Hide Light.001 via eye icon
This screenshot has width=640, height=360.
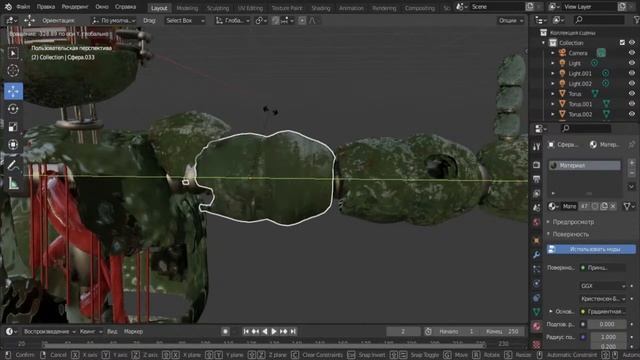[x=632, y=73]
